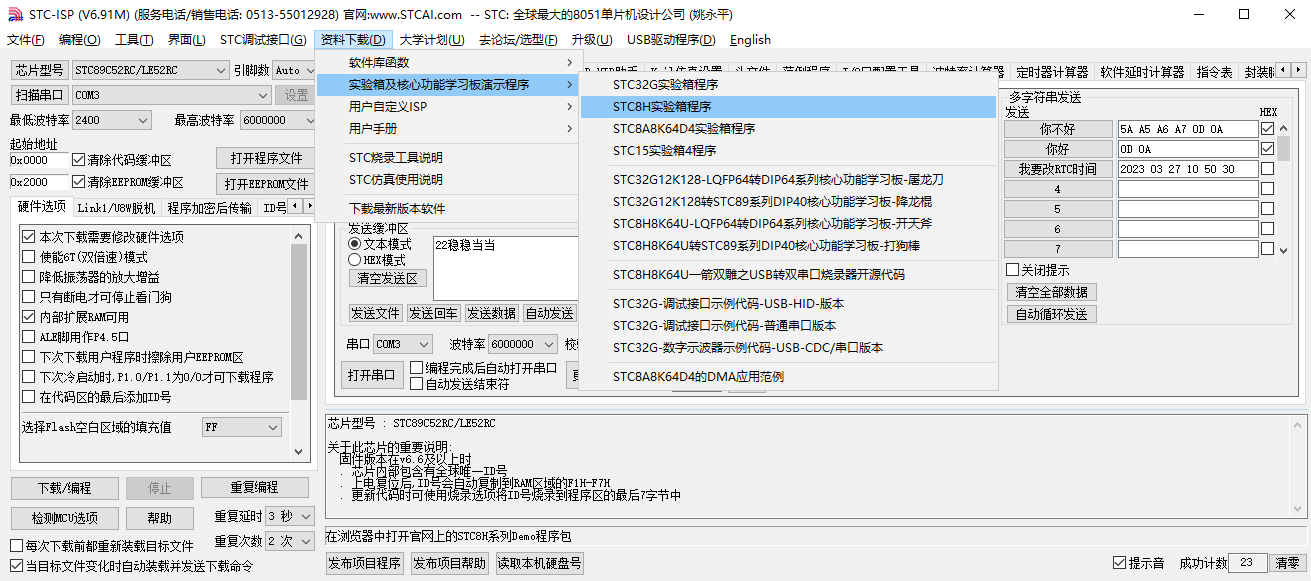Switch to Link1/U8W脱机 tab

[116, 208]
